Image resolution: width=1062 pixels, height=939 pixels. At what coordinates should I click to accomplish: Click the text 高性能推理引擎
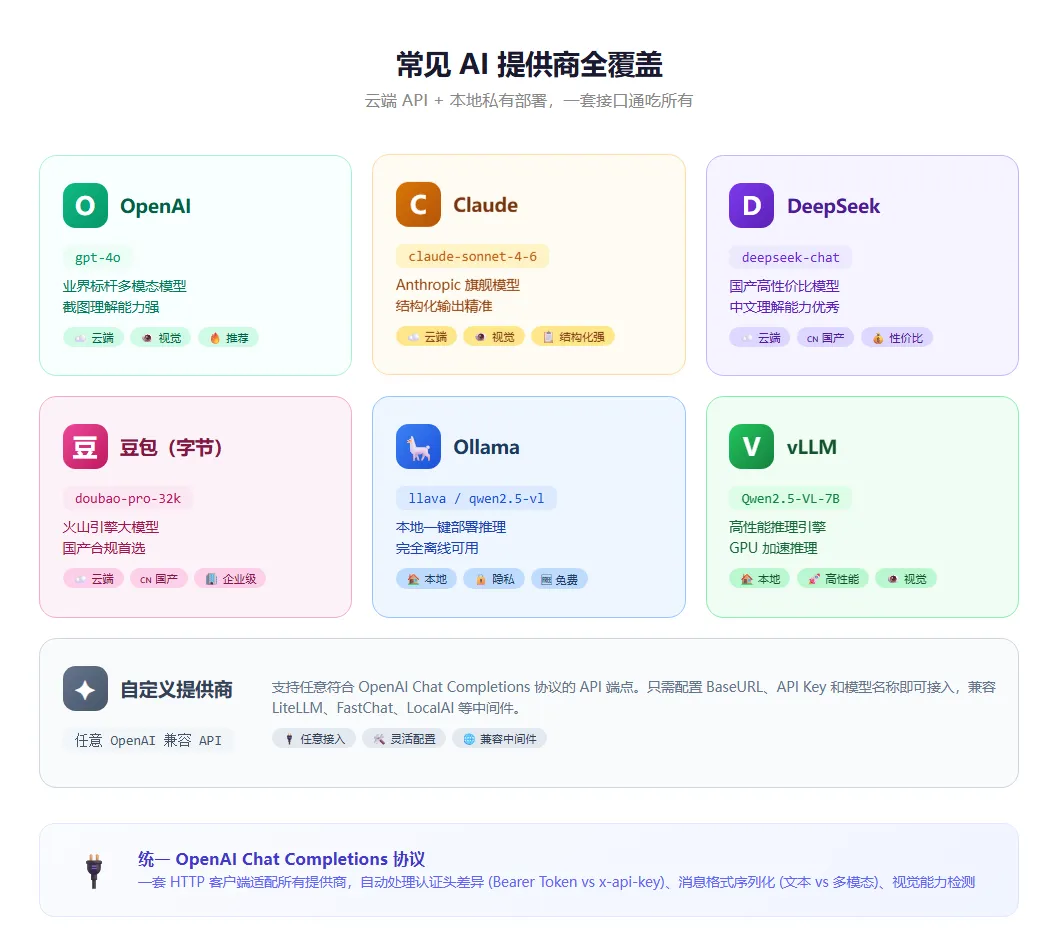click(x=778, y=527)
